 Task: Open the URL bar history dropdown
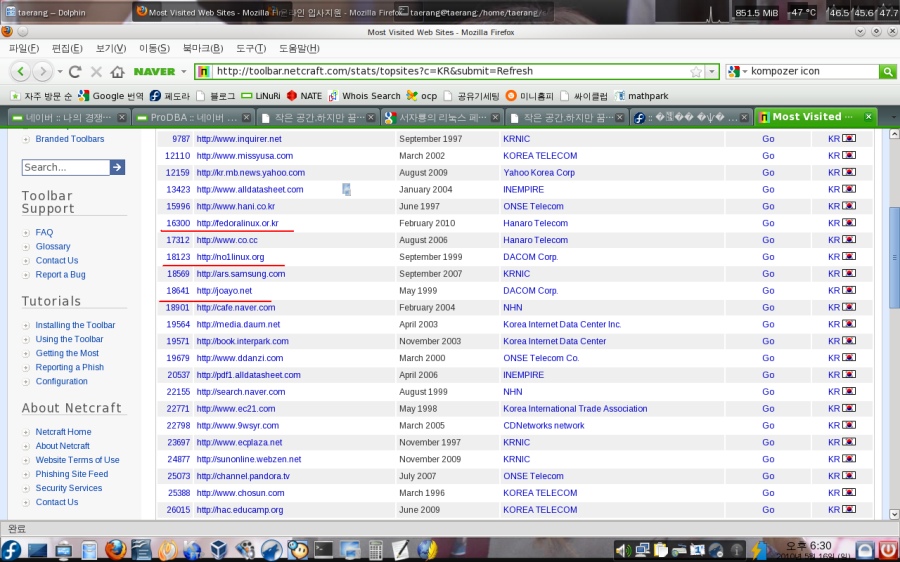click(712, 72)
